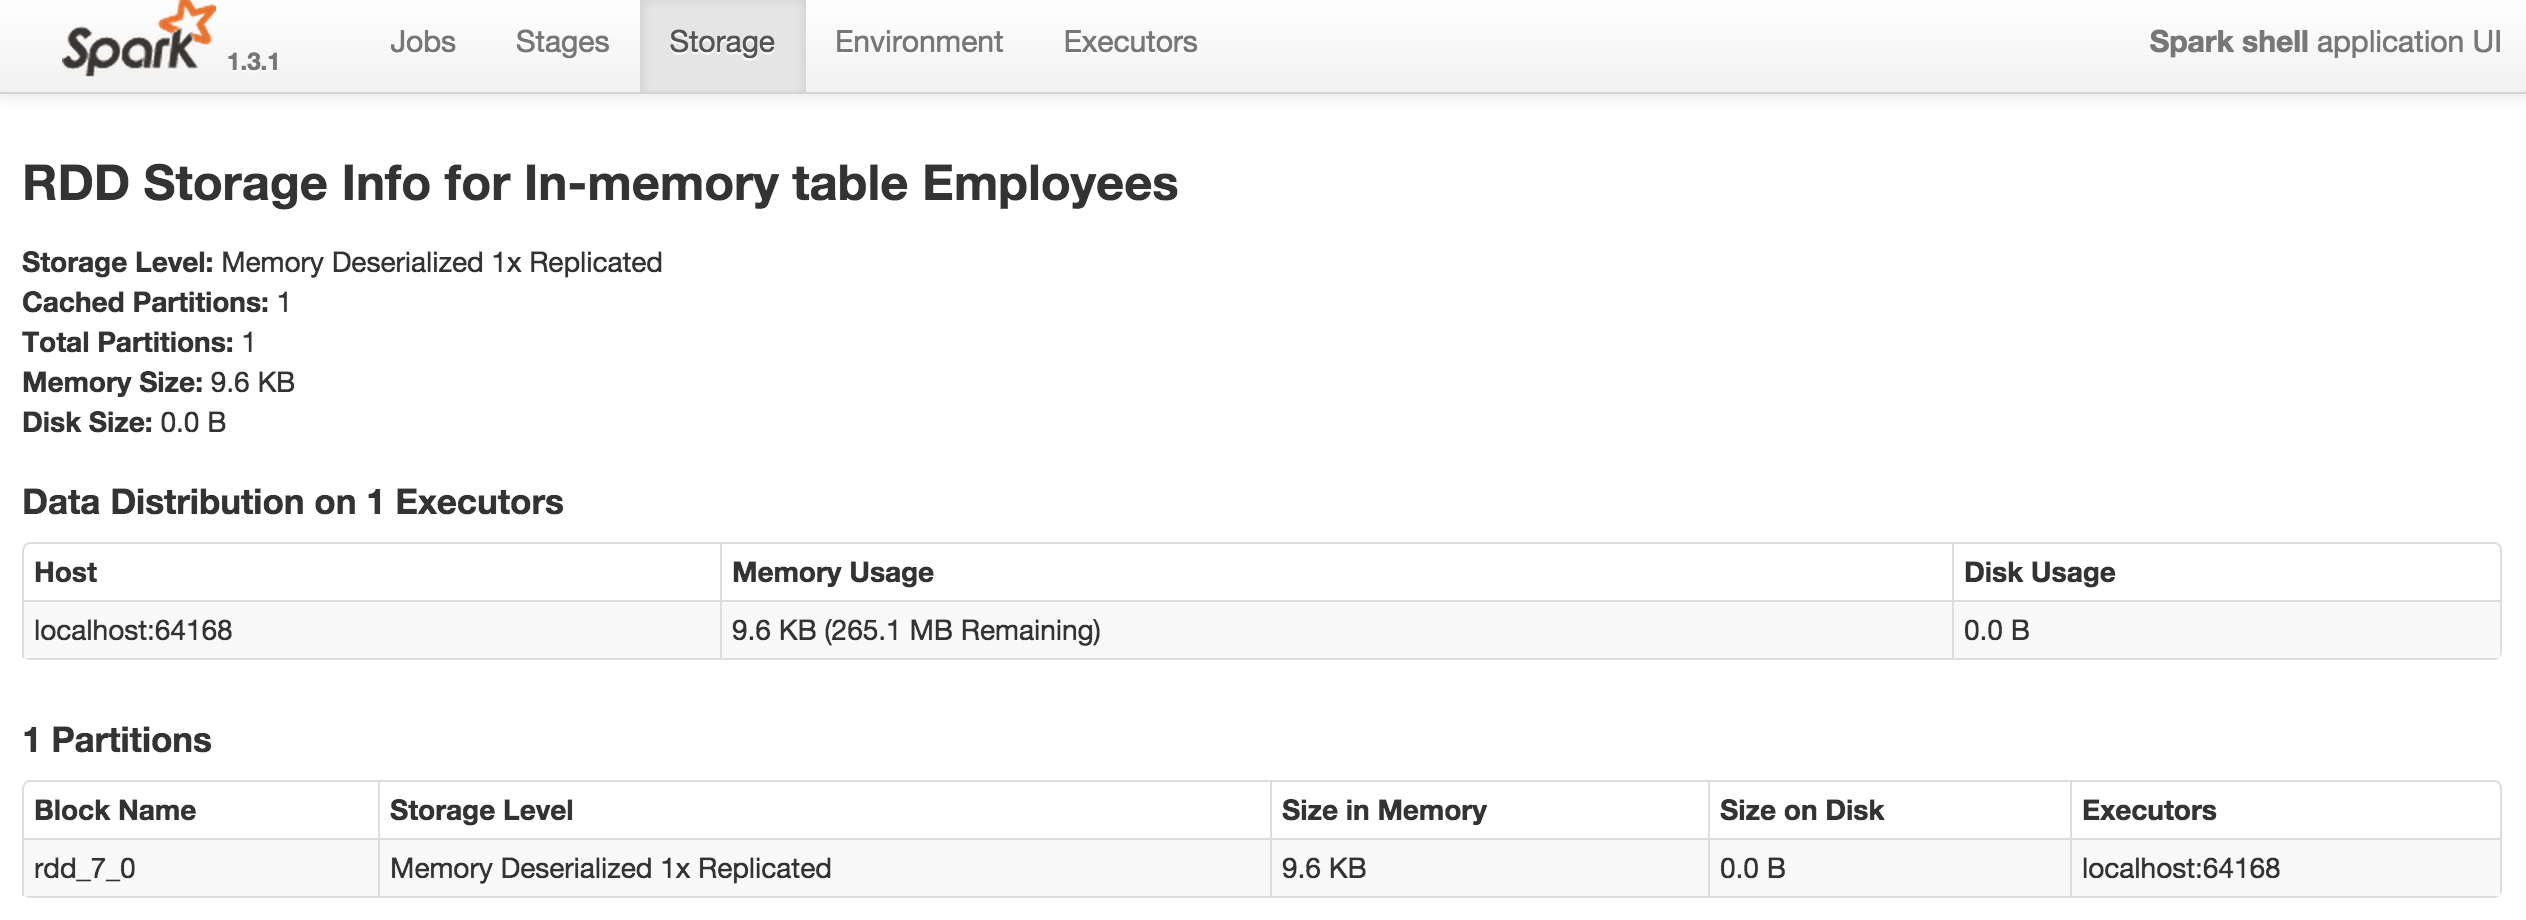The width and height of the screenshot is (2526, 920).
Task: Select localhost:64168 in the Host column
Action: click(x=133, y=630)
